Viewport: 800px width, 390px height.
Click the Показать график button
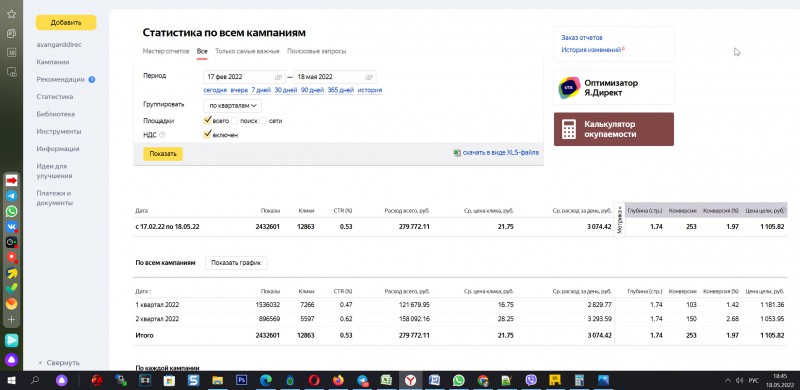point(236,263)
